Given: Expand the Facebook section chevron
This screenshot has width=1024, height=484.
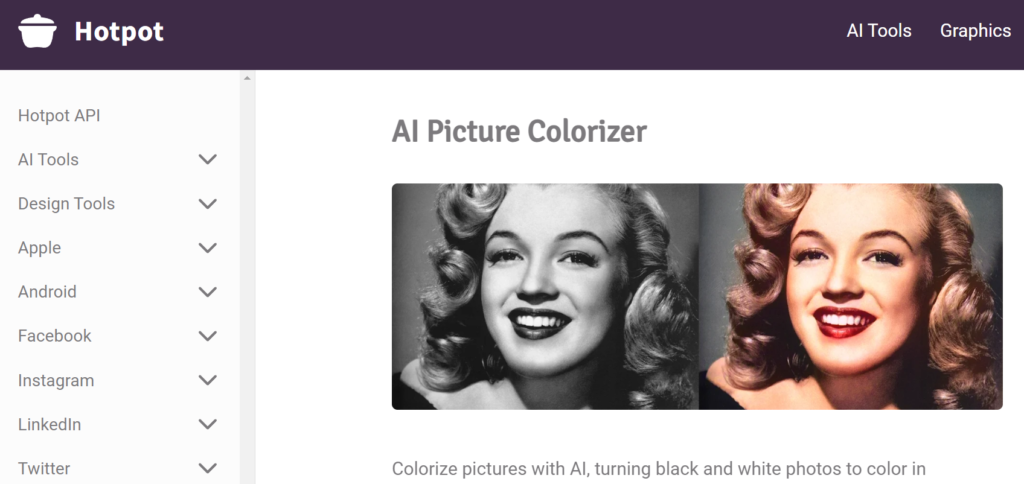Looking at the screenshot, I should (208, 336).
